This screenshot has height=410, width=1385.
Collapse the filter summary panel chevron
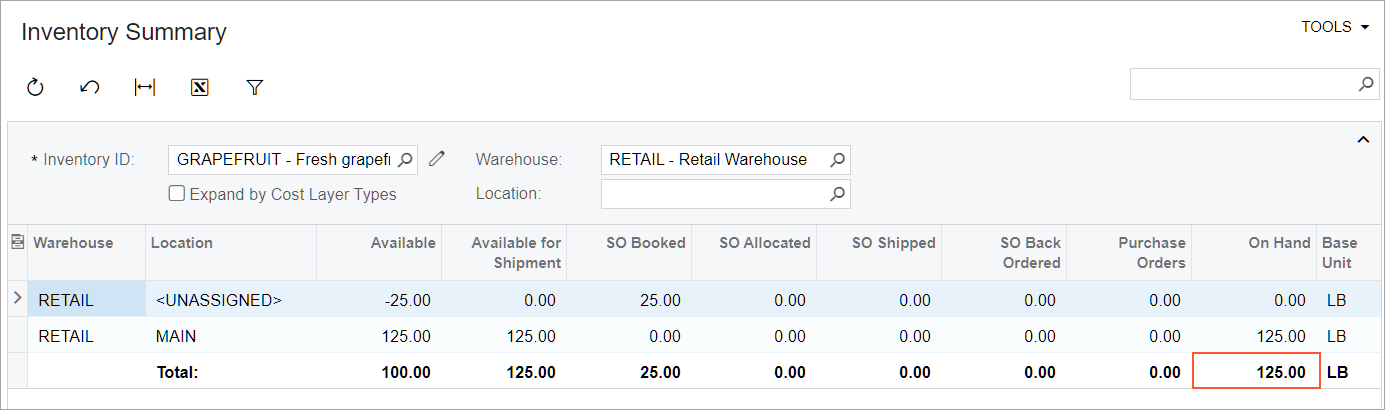click(x=1362, y=140)
